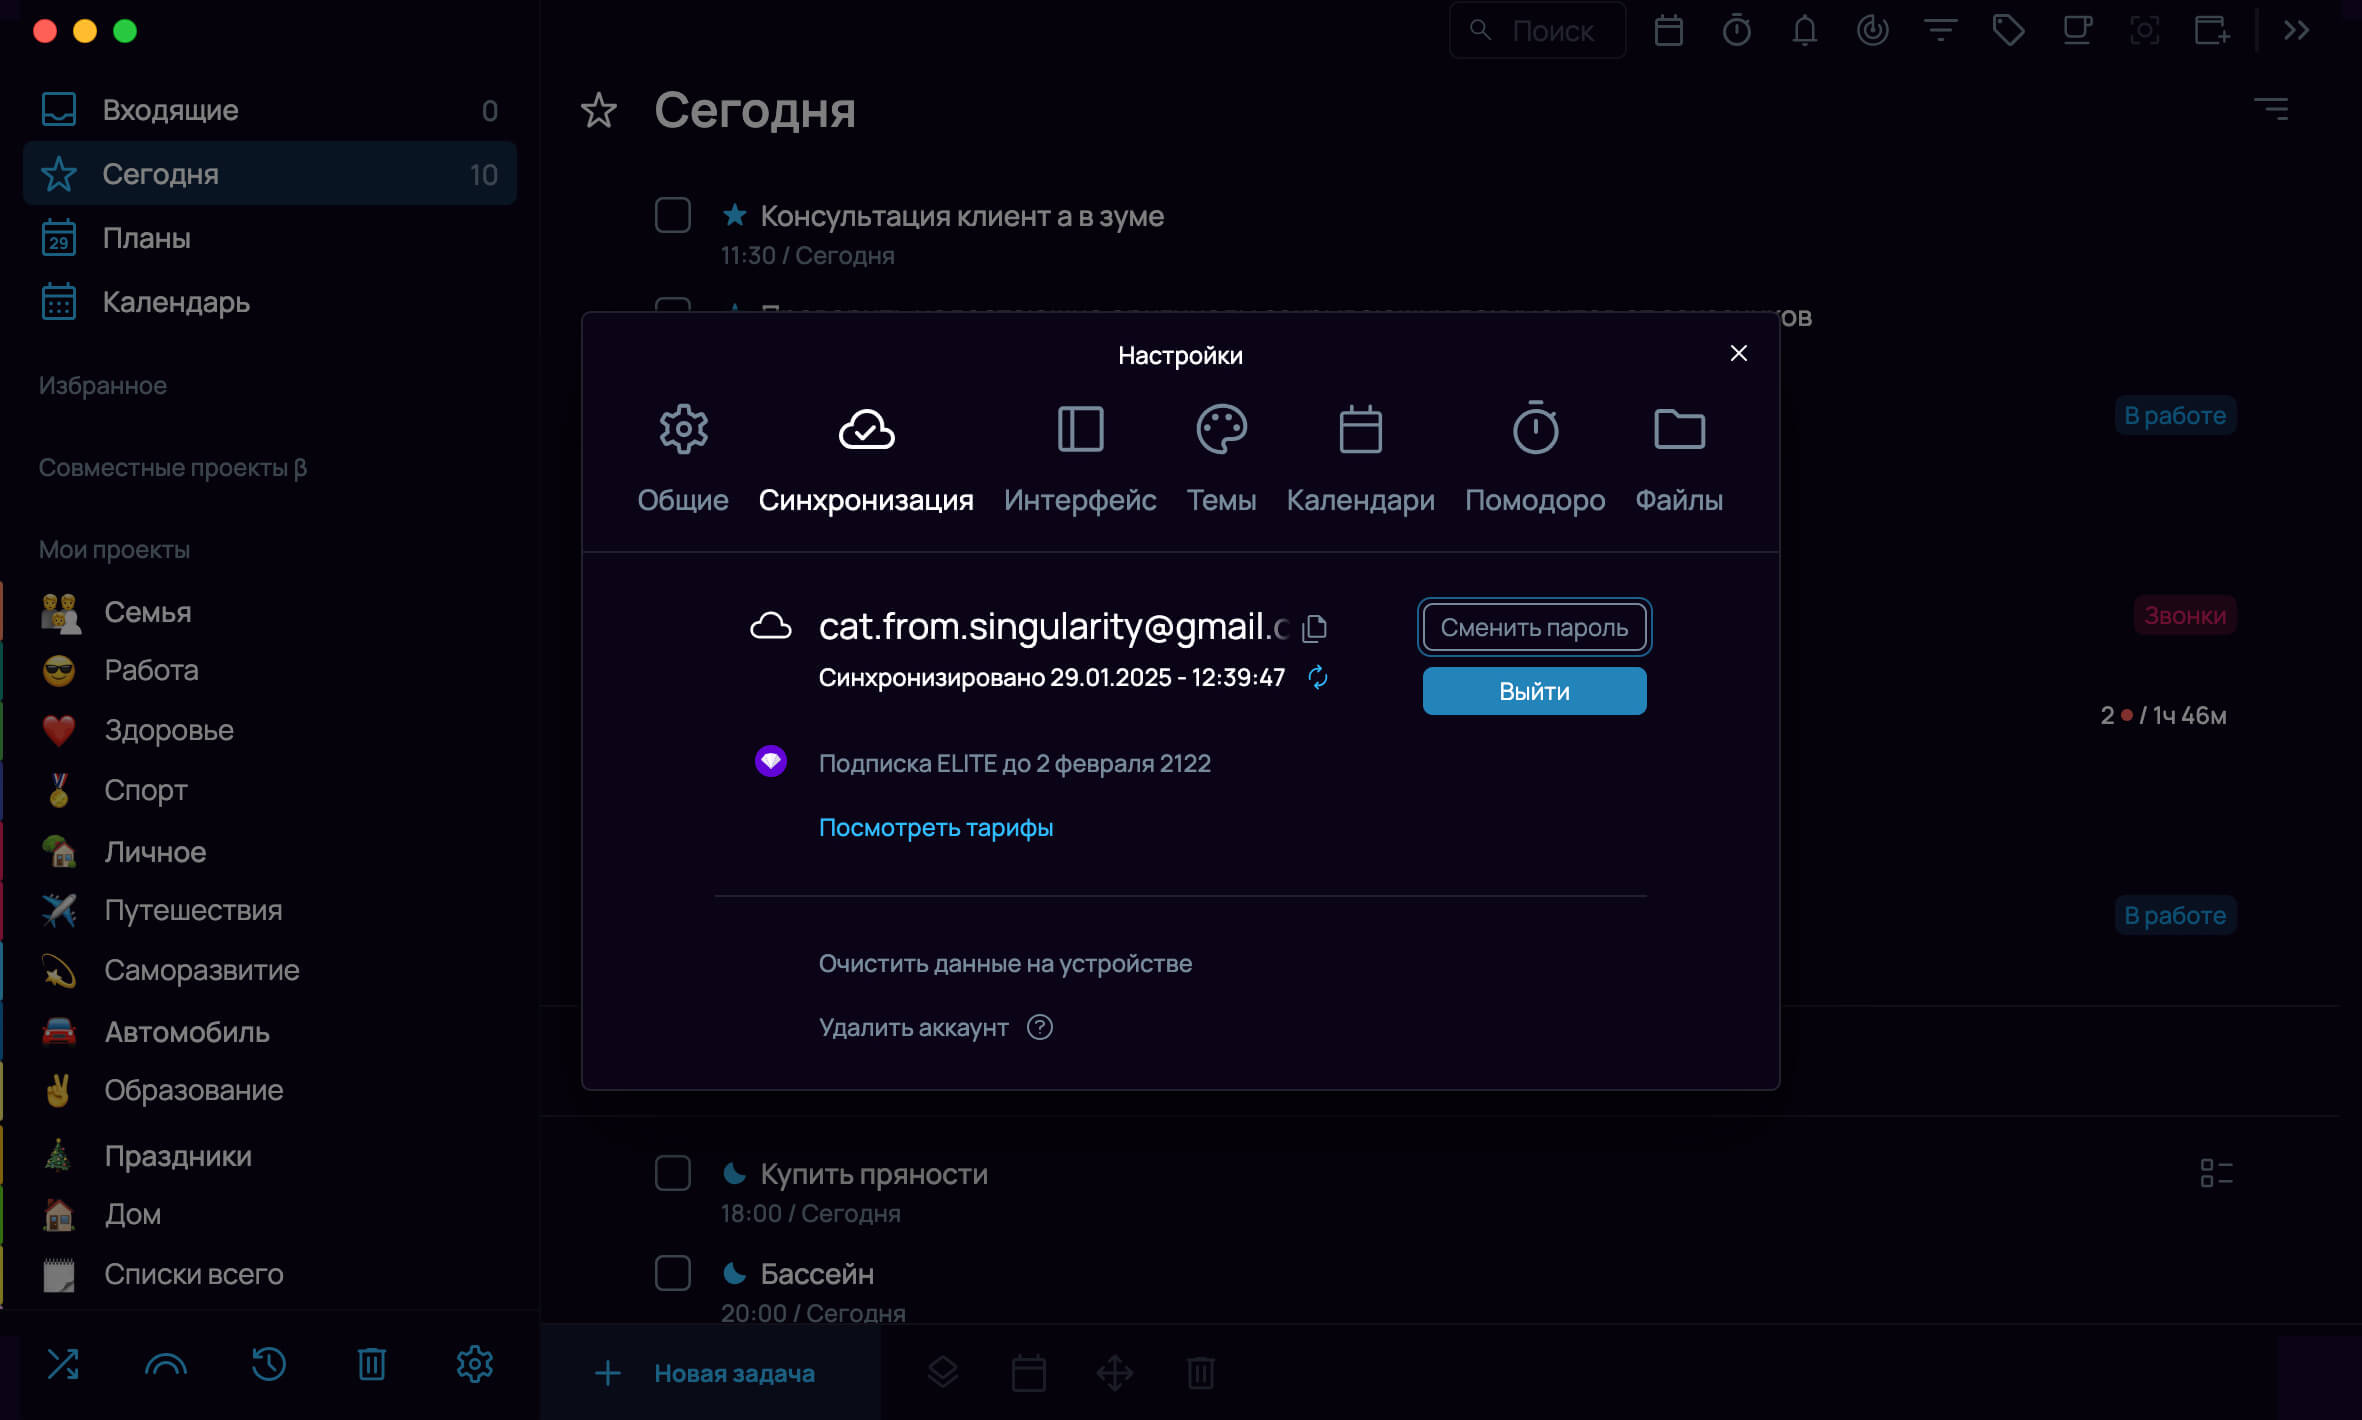The image size is (2362, 1420).
Task: Open the calendar icon in top toolbar
Action: [1668, 31]
